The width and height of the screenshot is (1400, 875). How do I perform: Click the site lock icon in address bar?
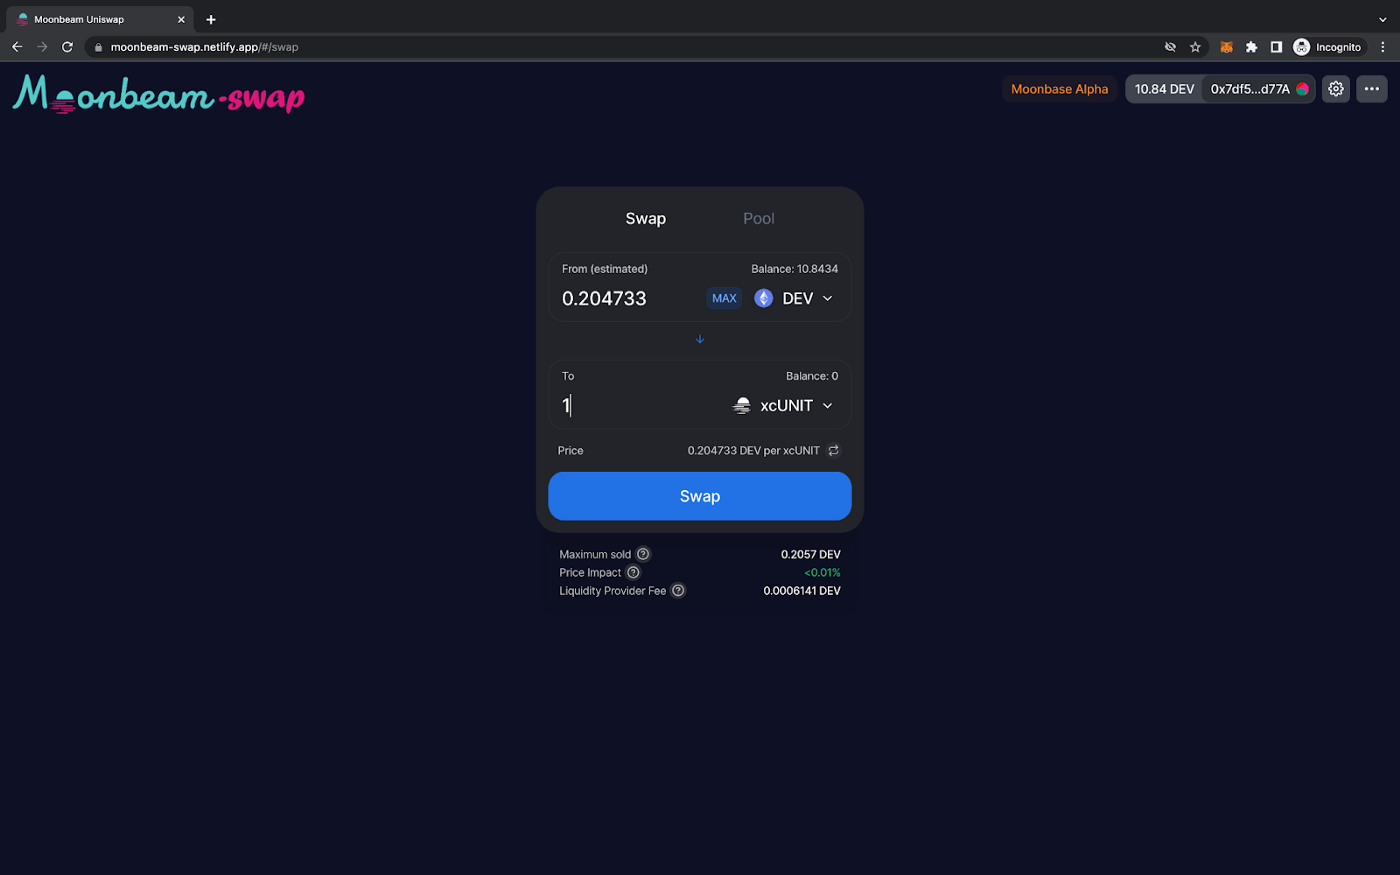[98, 47]
